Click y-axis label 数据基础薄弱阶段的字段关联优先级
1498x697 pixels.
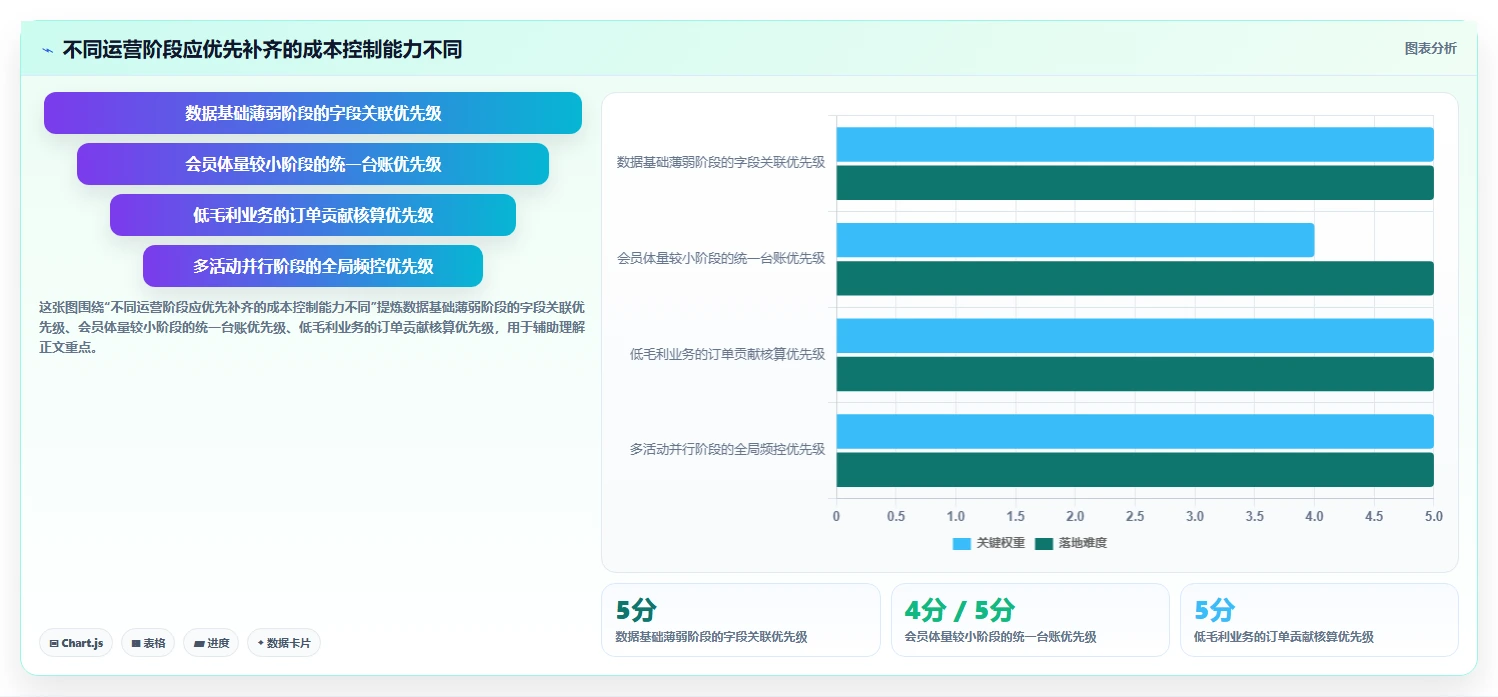point(721,162)
